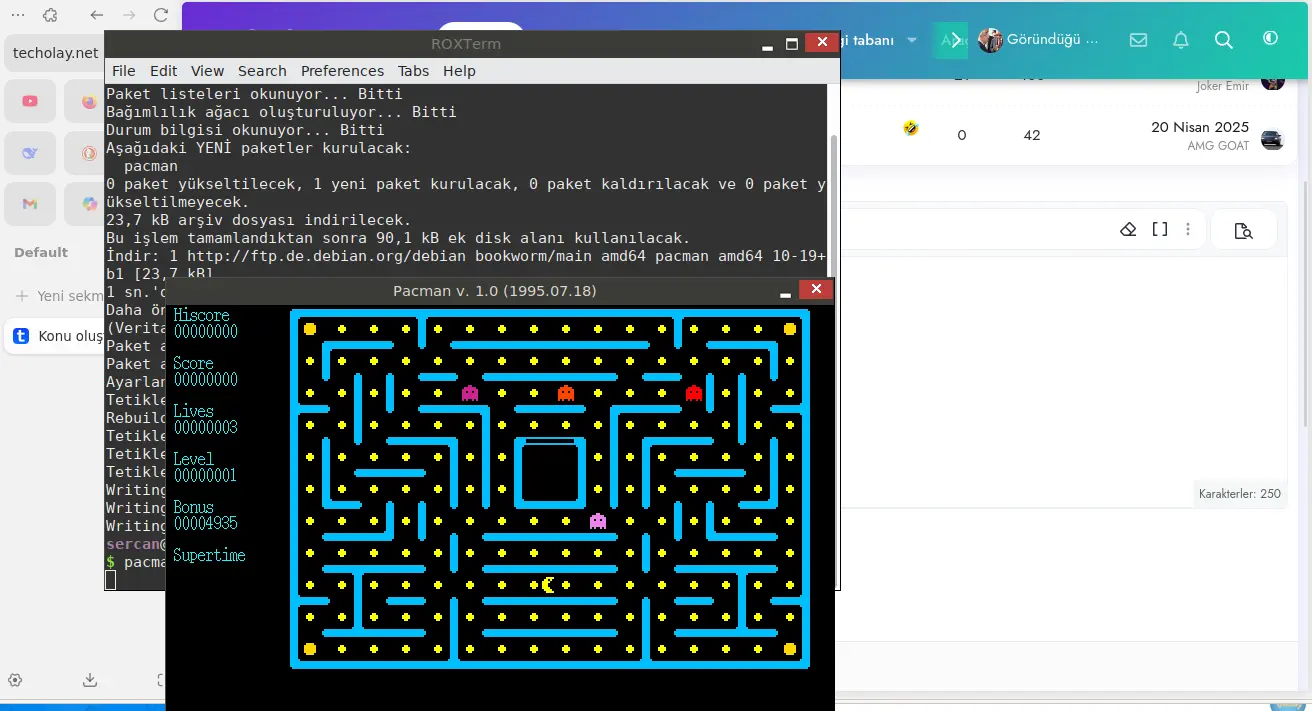Click the Bonus value 00004935
1312x711 pixels.
(x=205, y=524)
